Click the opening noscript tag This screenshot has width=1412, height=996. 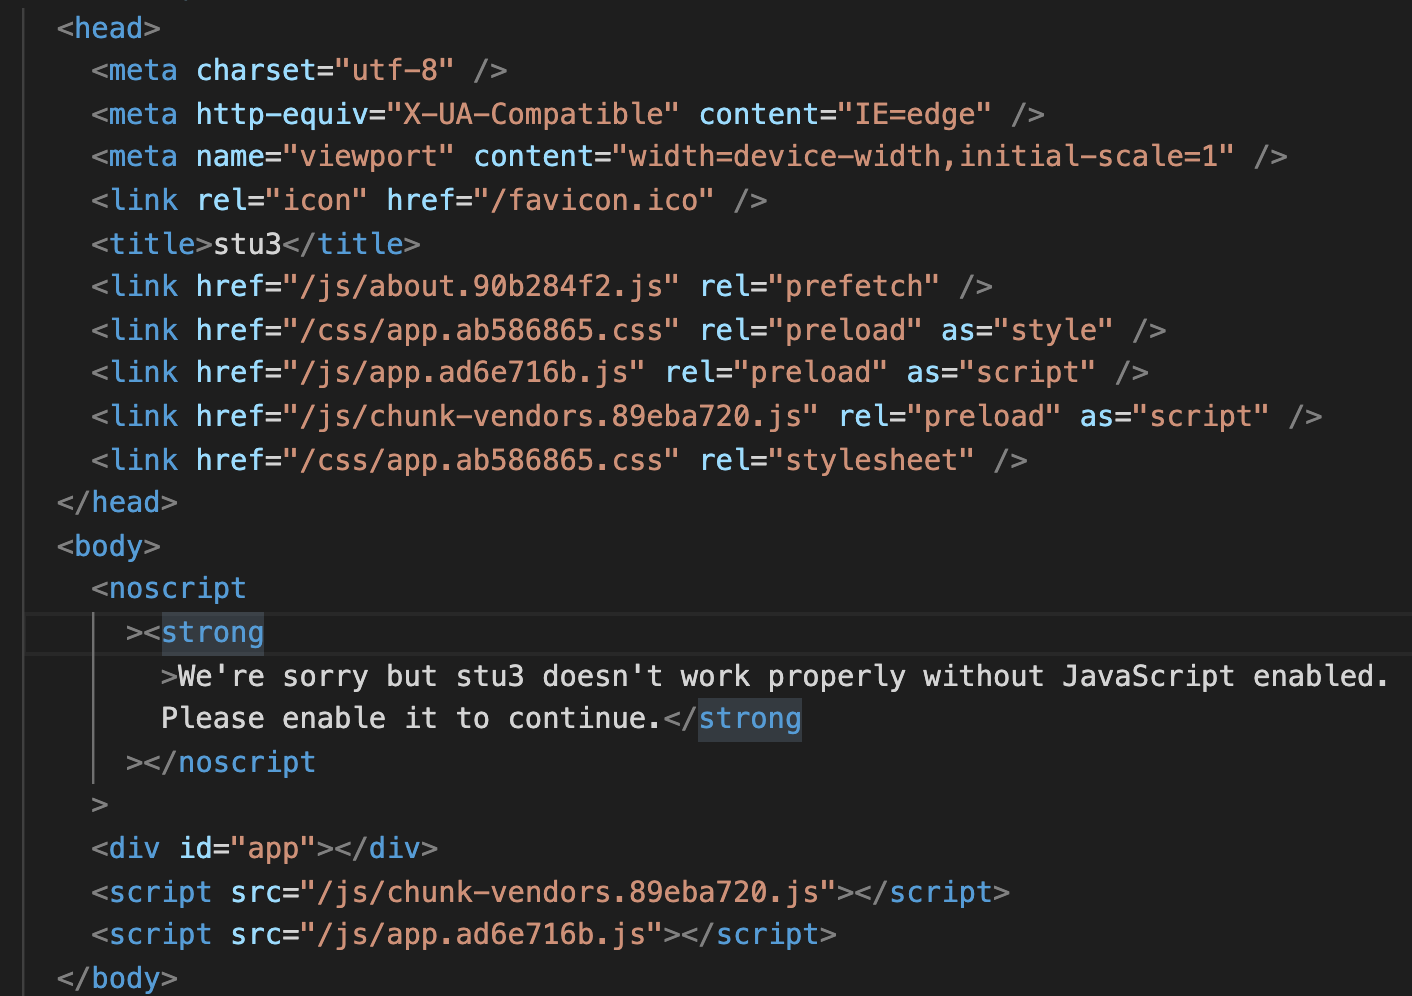(169, 589)
